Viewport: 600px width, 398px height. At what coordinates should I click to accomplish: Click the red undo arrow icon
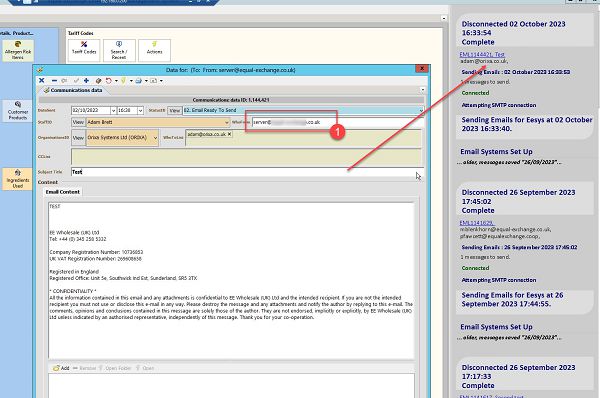tap(109, 80)
